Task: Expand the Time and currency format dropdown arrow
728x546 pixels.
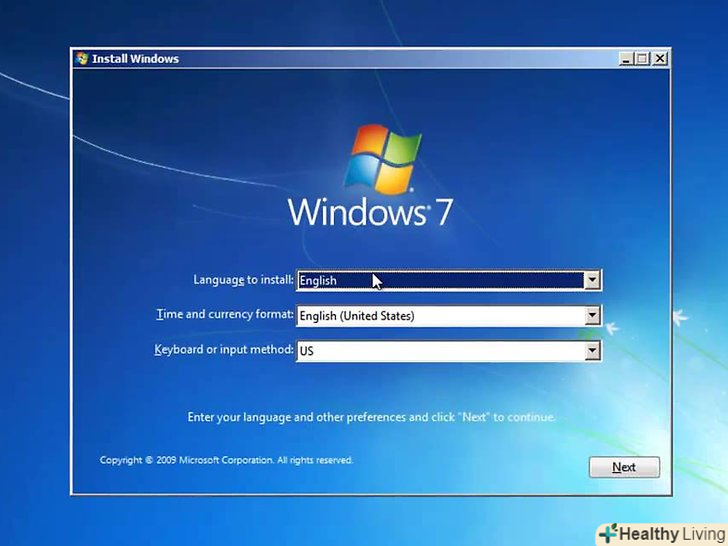Action: (592, 316)
